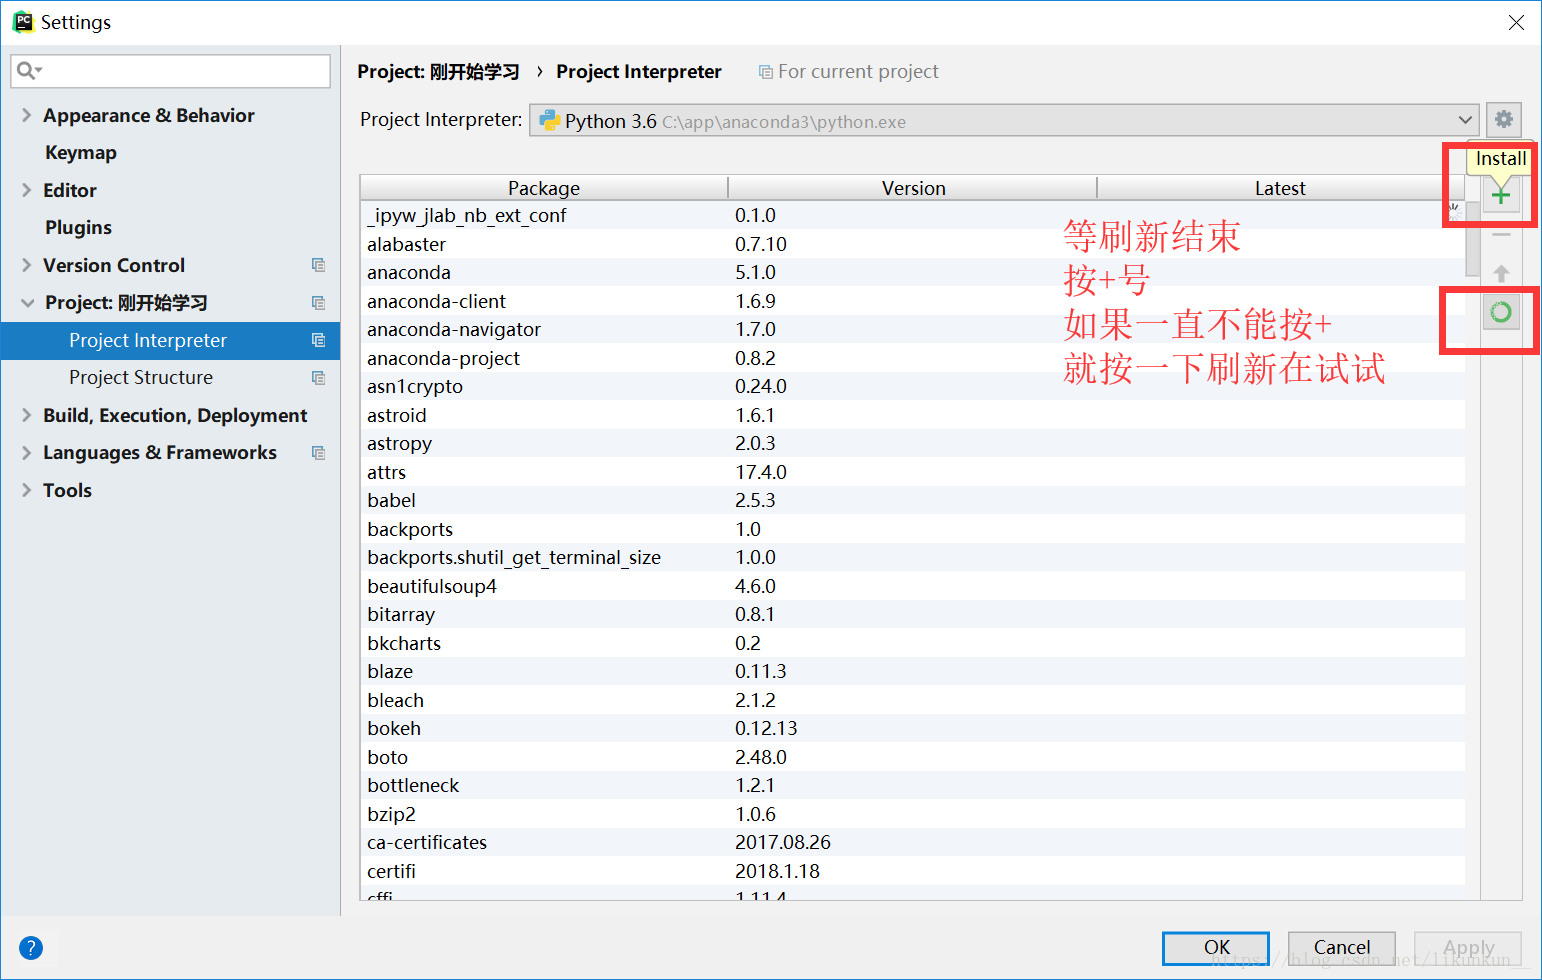
Task: Select the ca-certificates package row
Action: point(912,842)
